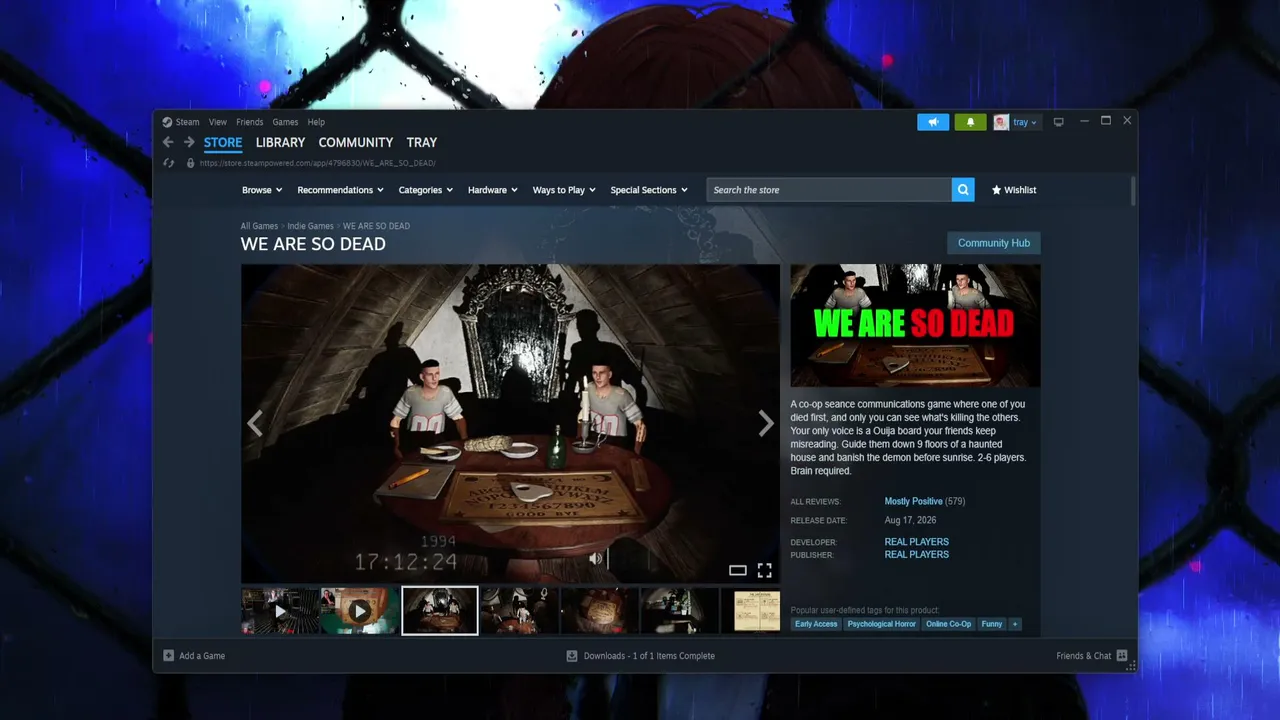Image resolution: width=1280 pixels, height=720 pixels.
Task: Expand the Special Sections dropdown
Action: 649,190
